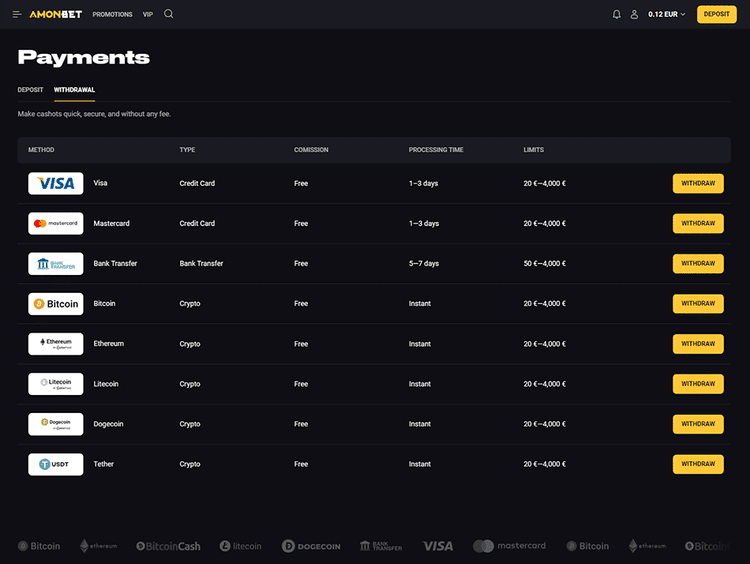750x564 pixels.
Task: Click the VISA footer logo
Action: [x=438, y=546]
